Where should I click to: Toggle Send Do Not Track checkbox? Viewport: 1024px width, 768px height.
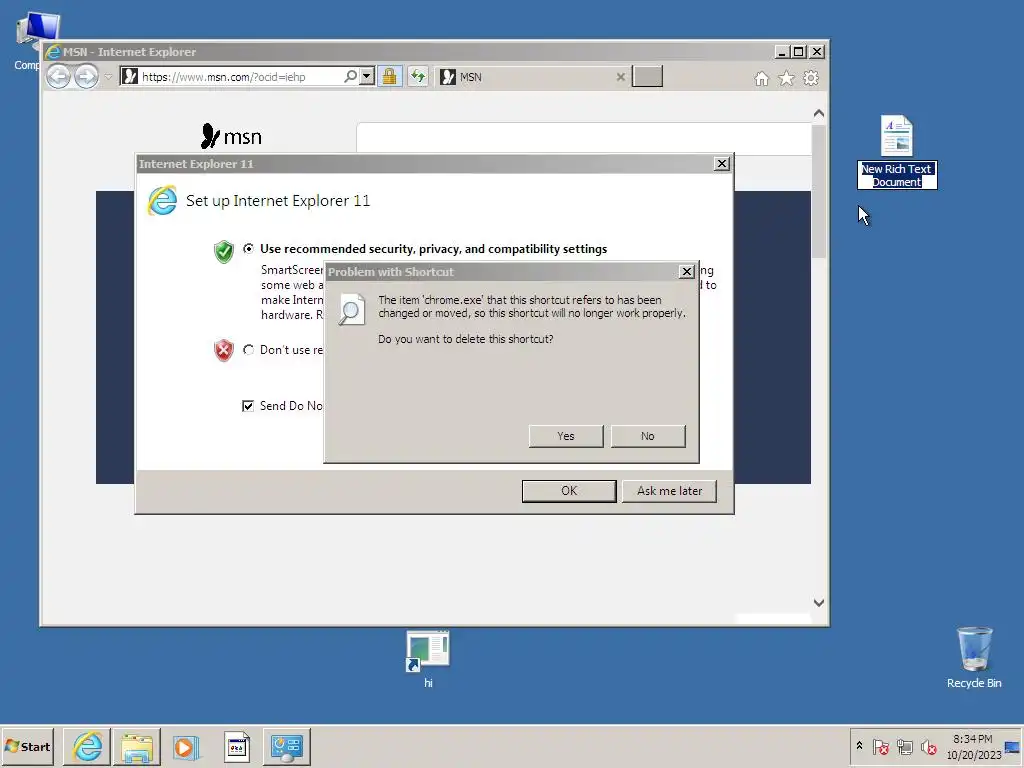coord(248,406)
